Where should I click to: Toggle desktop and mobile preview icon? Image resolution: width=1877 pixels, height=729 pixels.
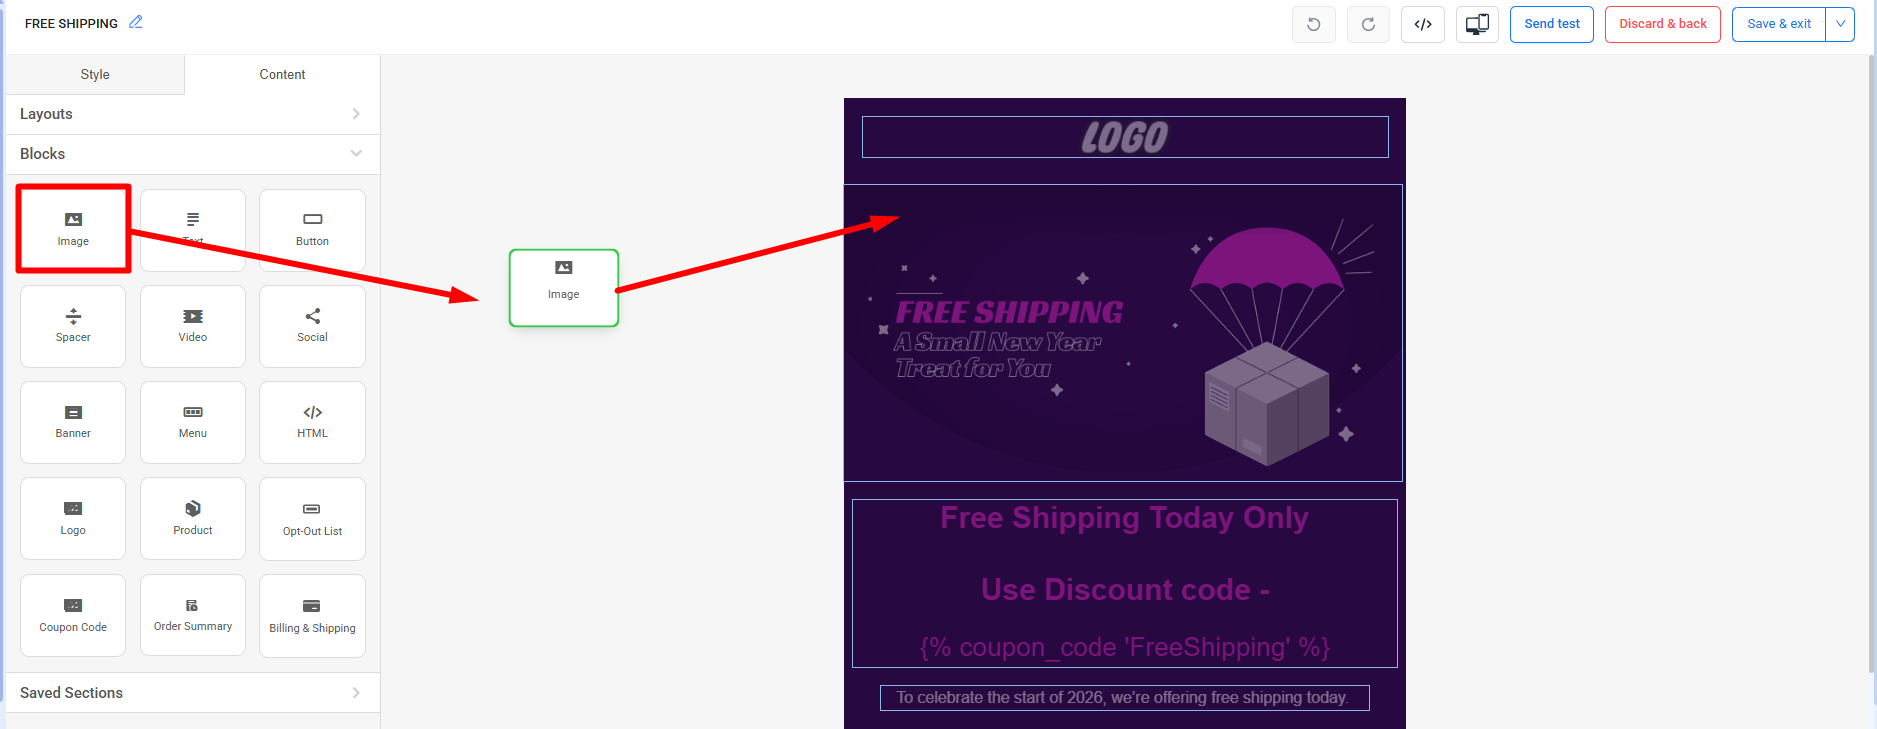tap(1477, 24)
